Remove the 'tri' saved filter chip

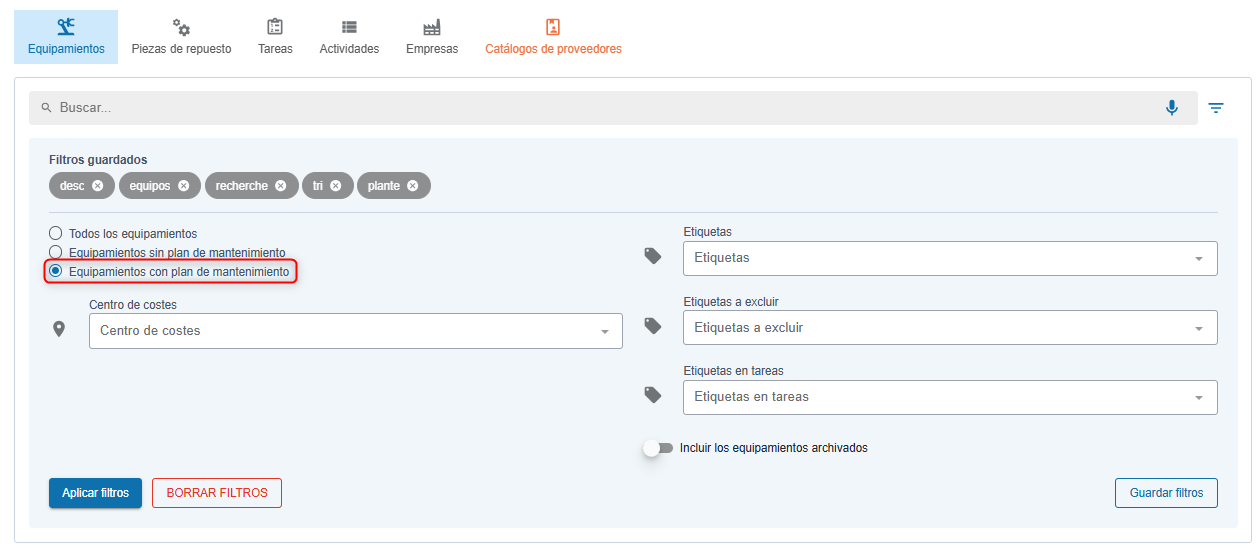[x=336, y=186]
